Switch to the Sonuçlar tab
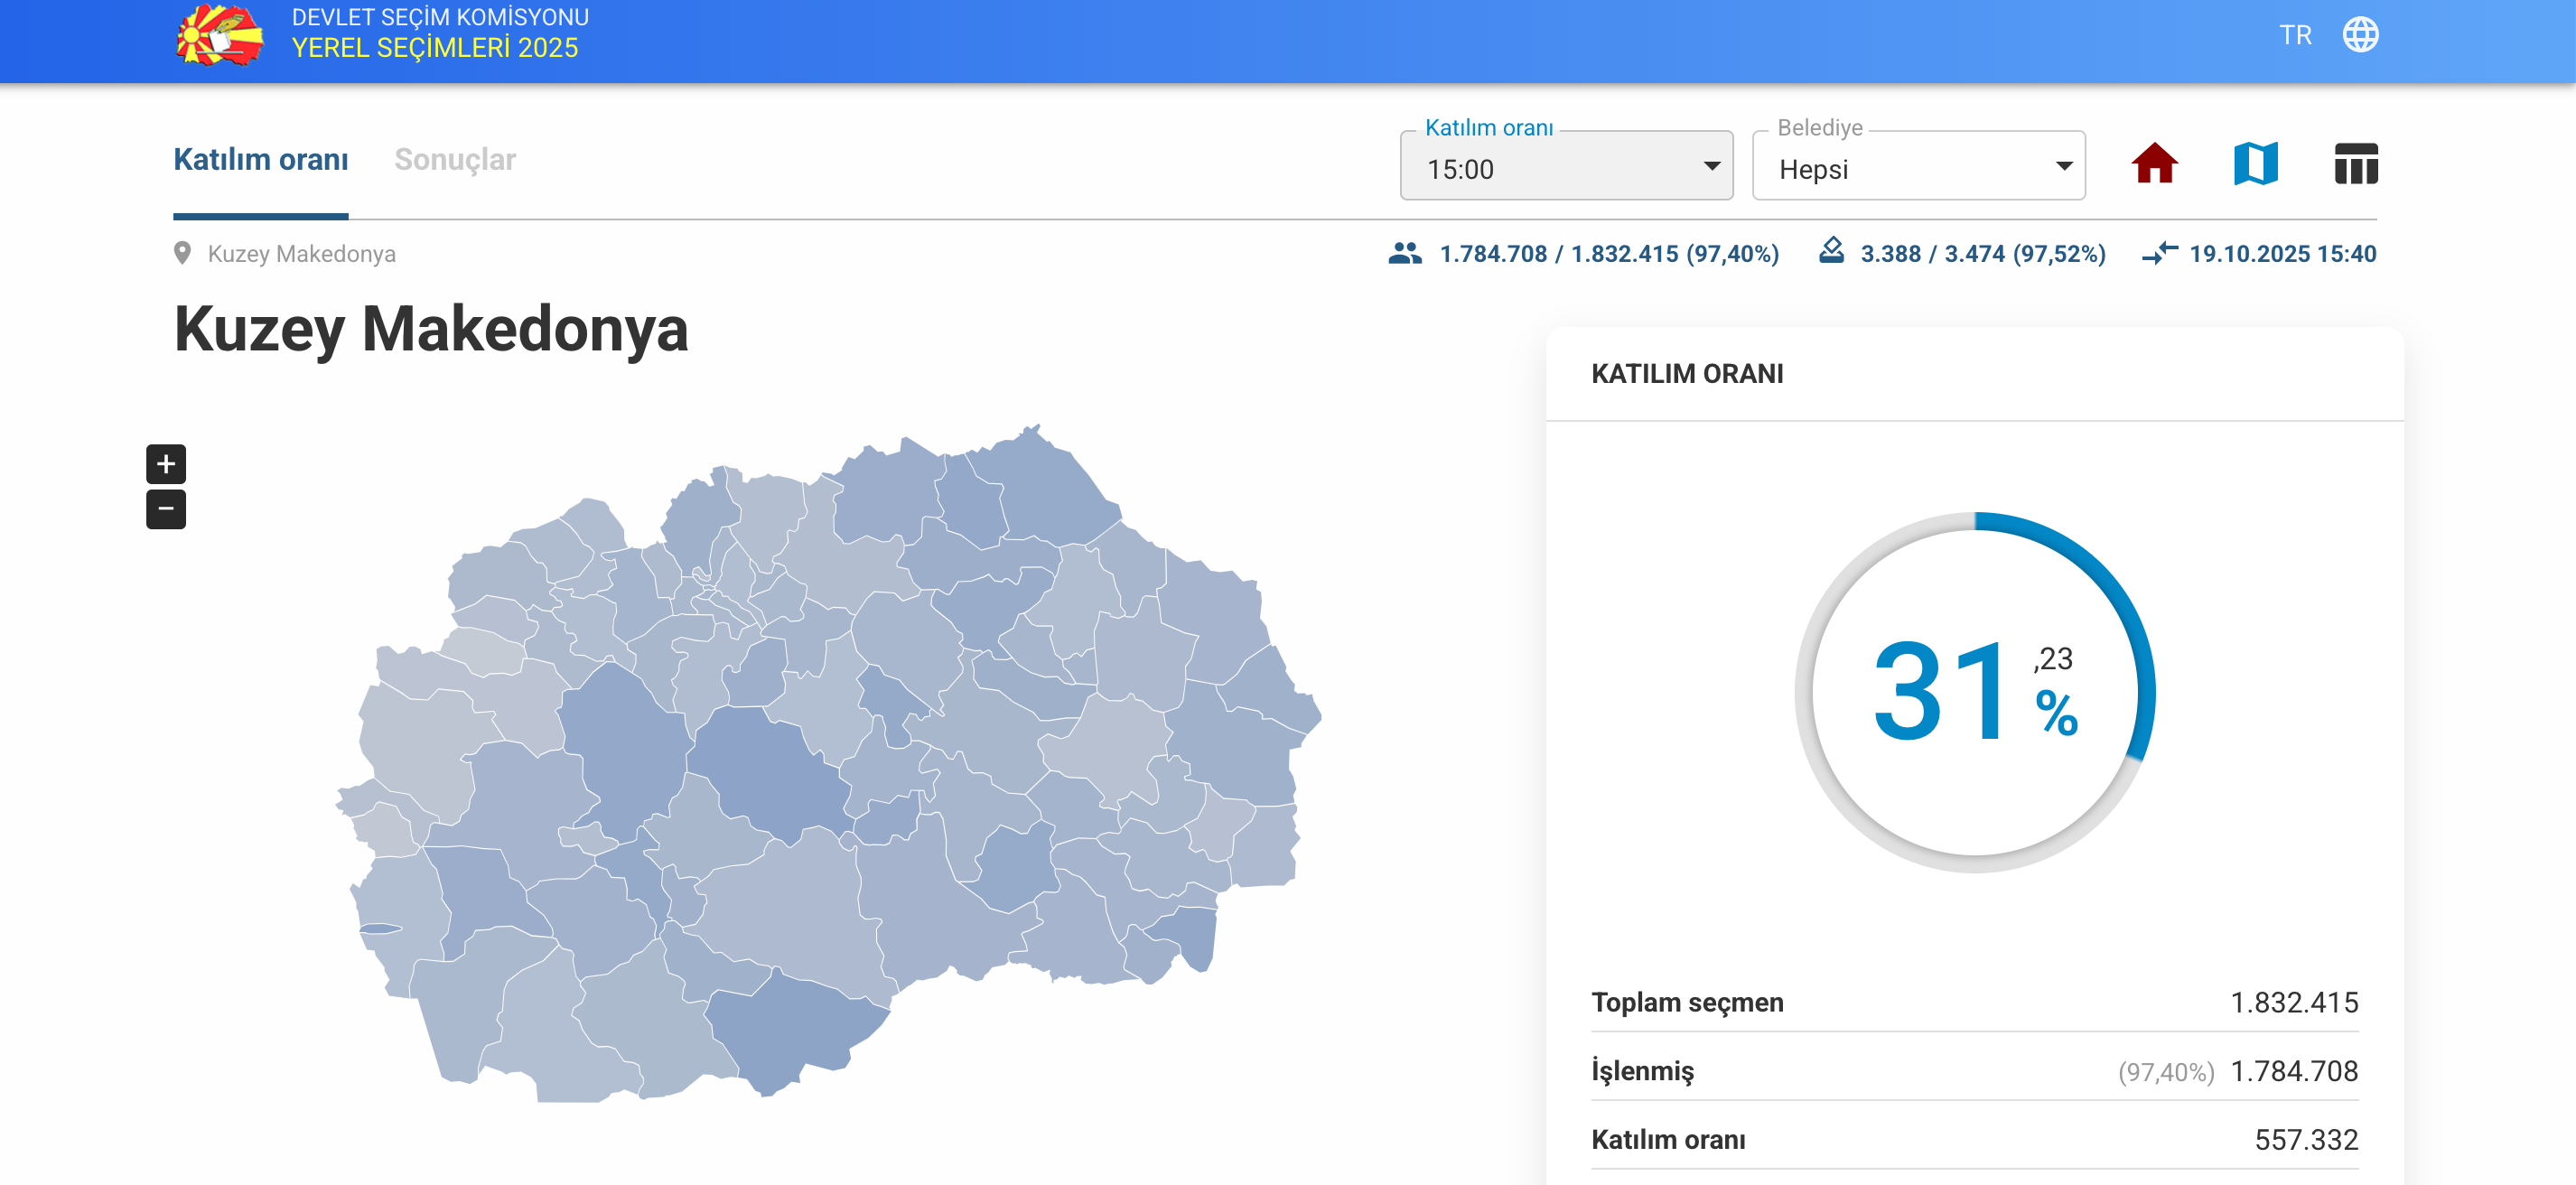2576x1185 pixels. [455, 160]
